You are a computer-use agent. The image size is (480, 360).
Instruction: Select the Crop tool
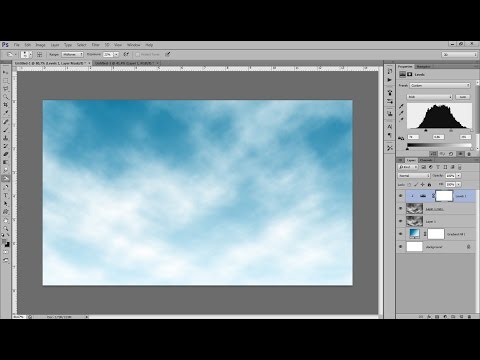click(6, 105)
